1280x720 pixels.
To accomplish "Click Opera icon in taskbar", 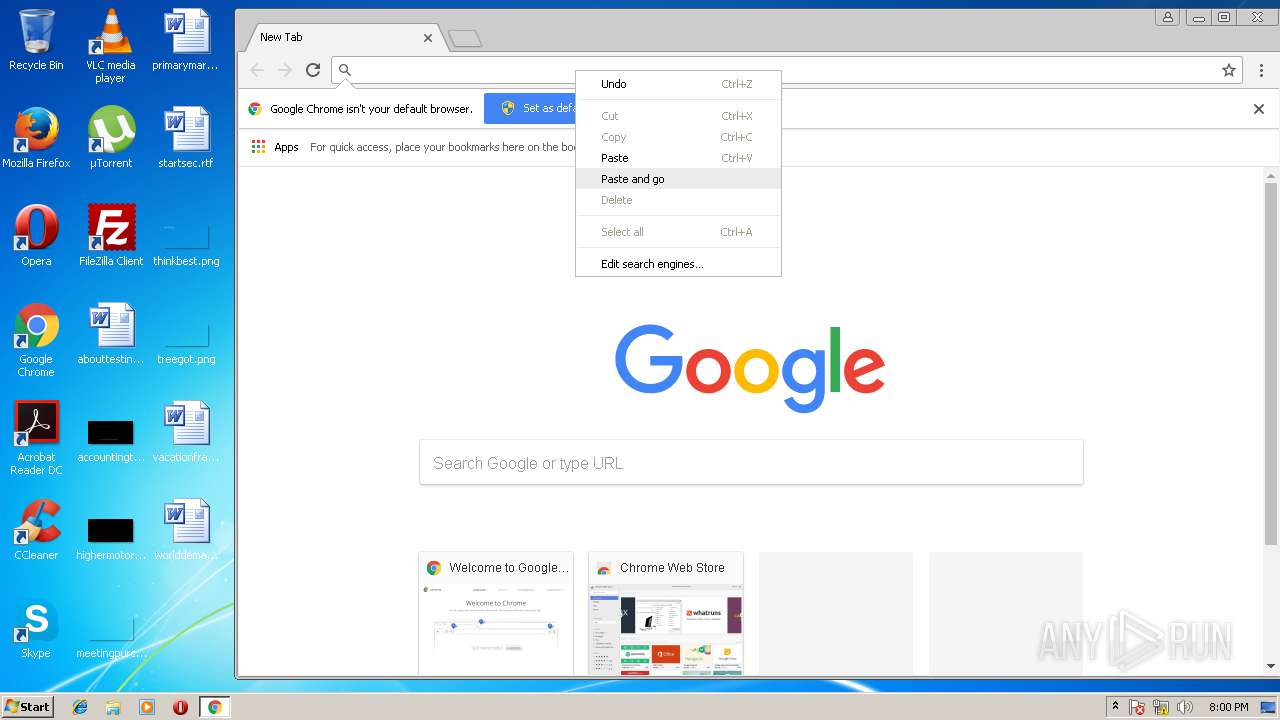I will (x=180, y=707).
